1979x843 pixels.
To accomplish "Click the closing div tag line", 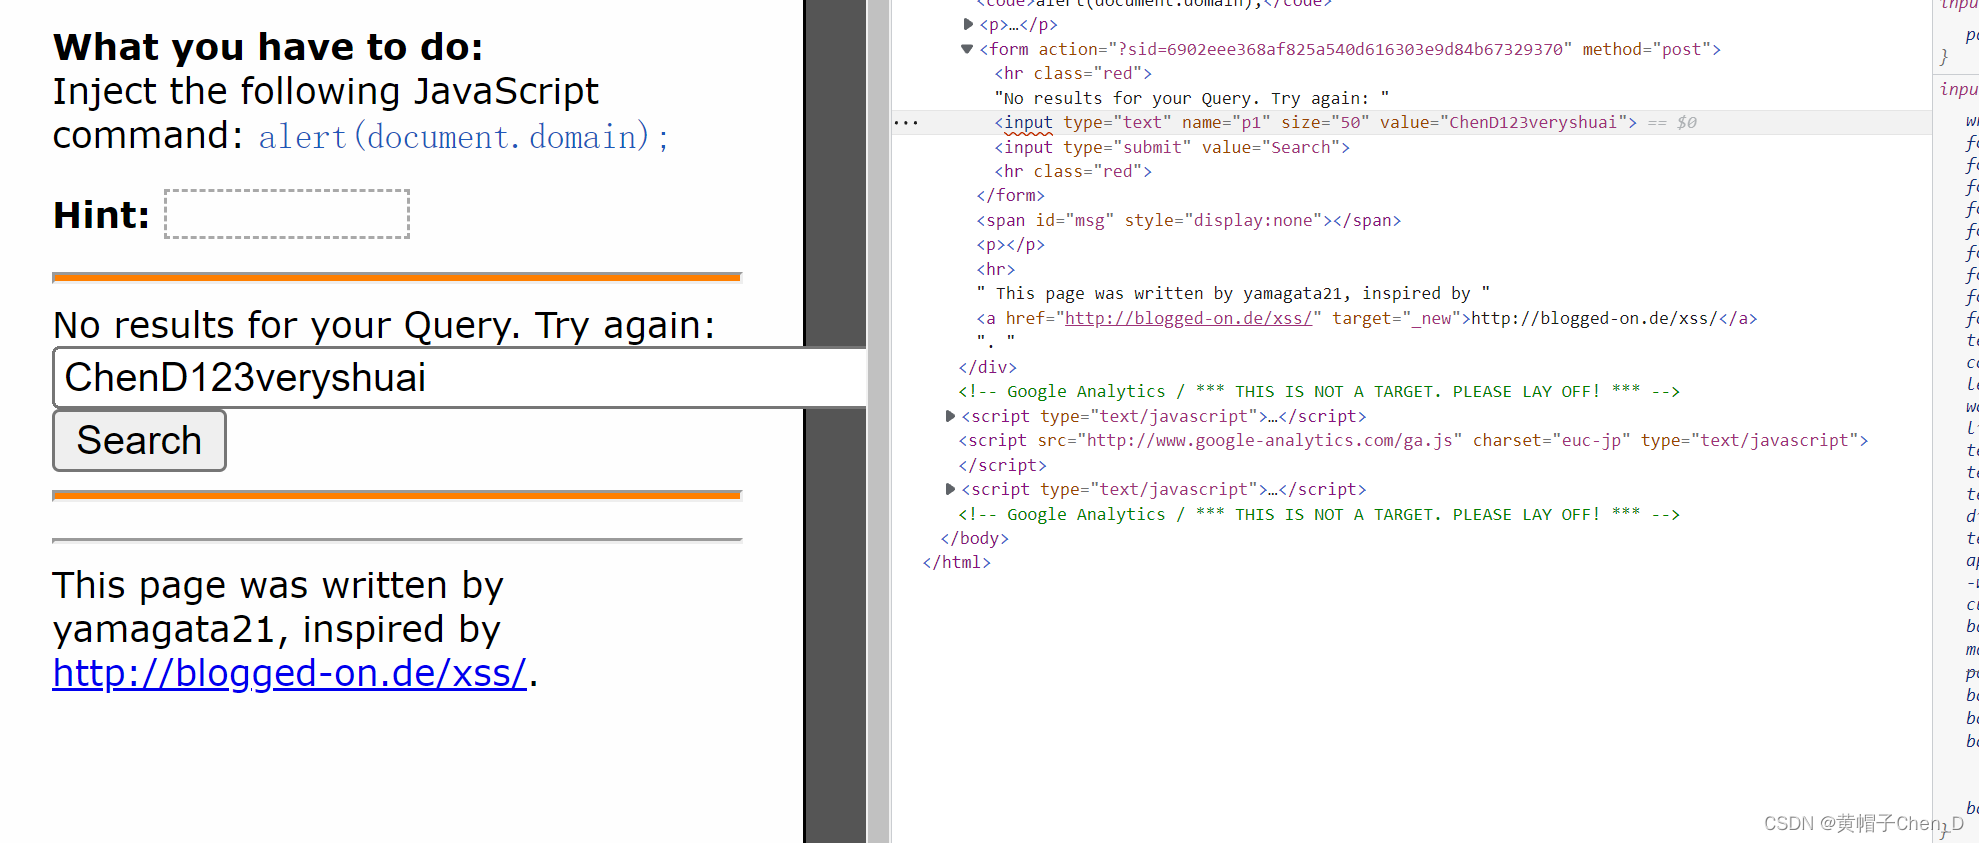I will point(987,367).
